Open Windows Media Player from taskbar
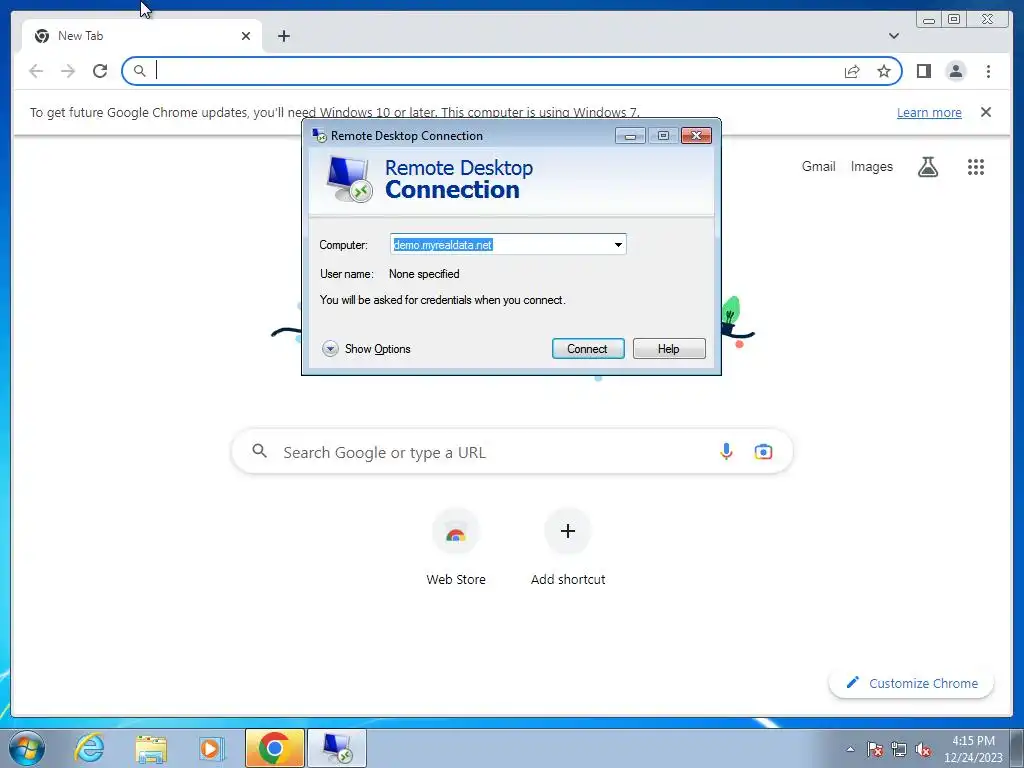The height and width of the screenshot is (768, 1024). pos(212,748)
